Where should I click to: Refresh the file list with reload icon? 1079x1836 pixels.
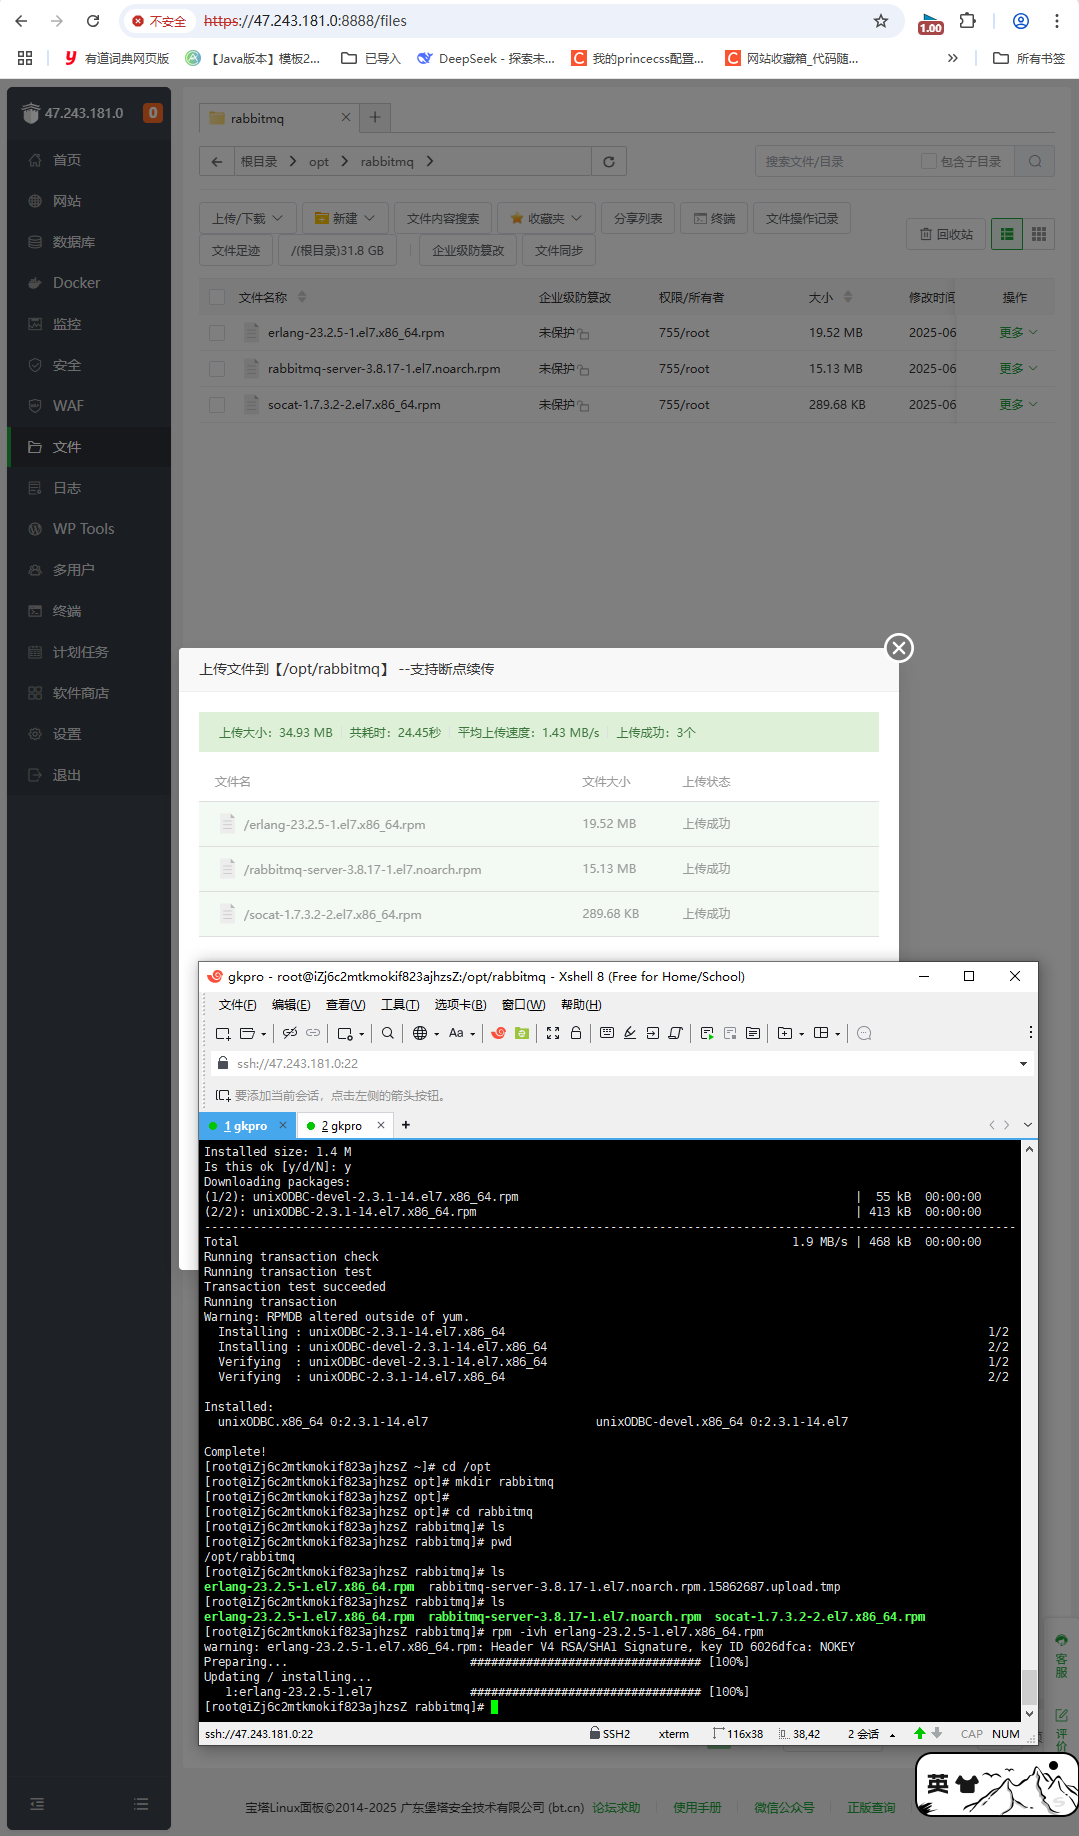point(609,161)
